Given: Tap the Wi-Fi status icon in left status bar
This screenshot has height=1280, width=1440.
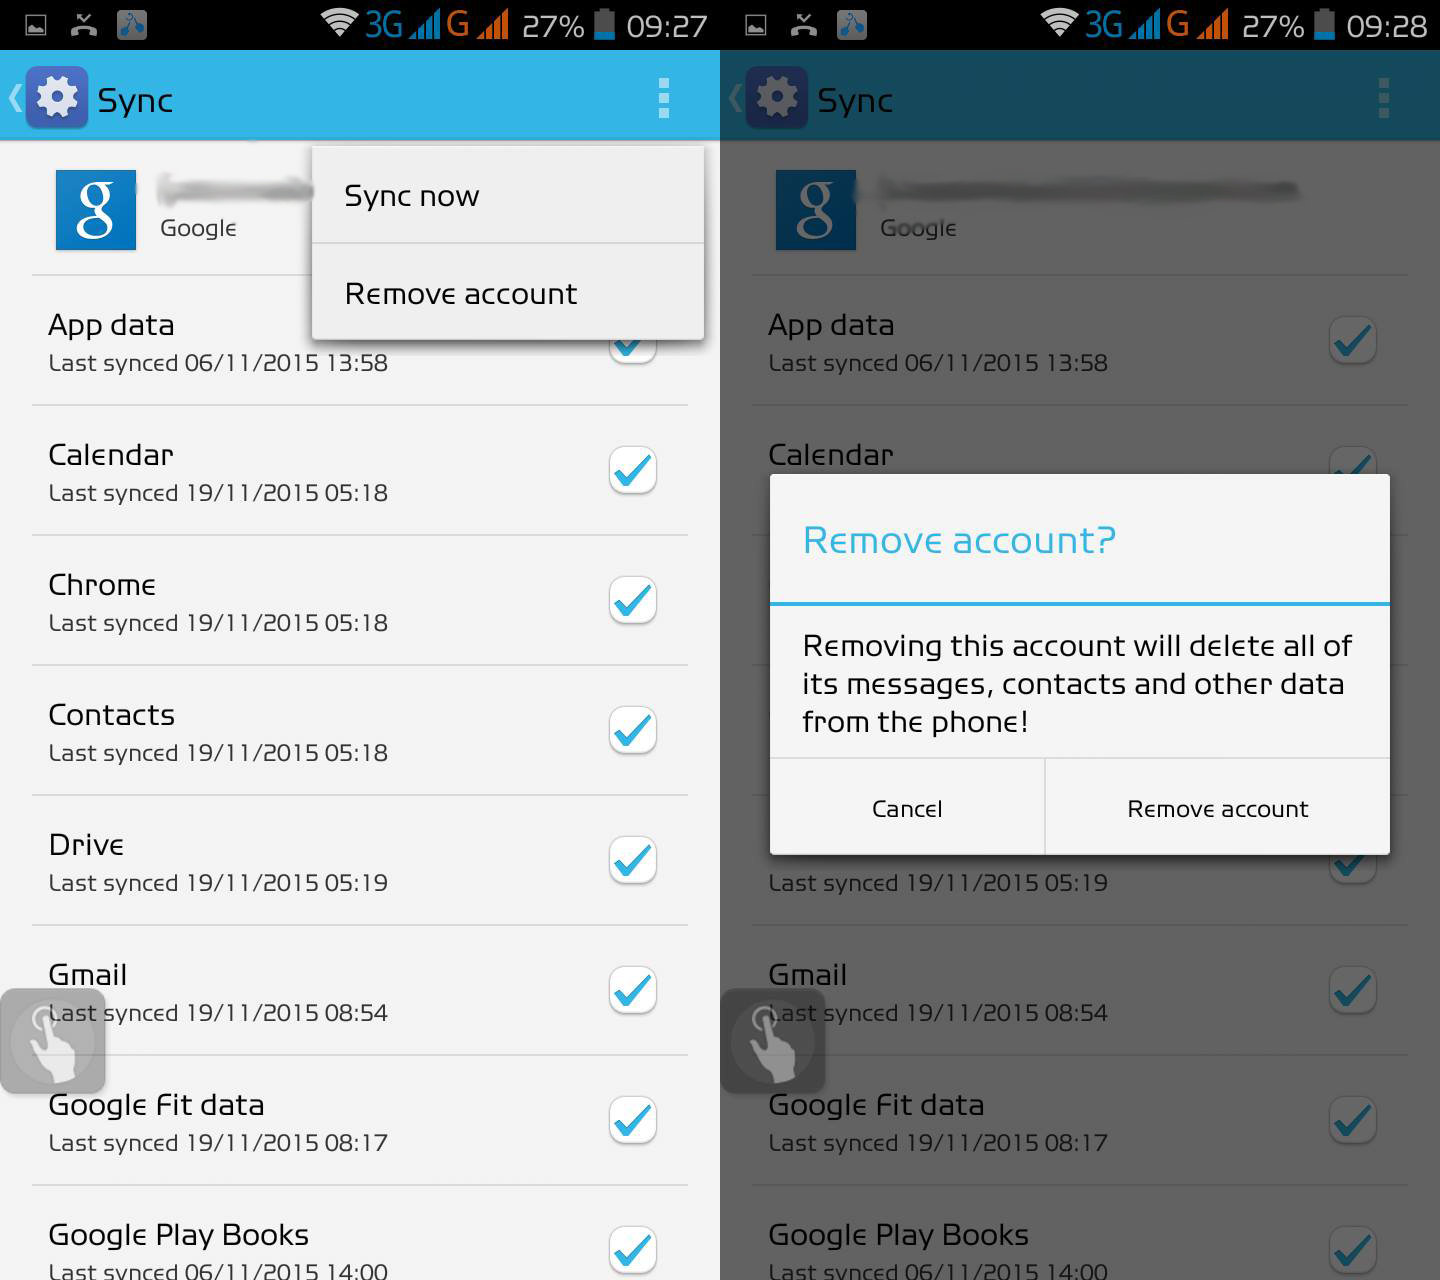Looking at the screenshot, I should 339,23.
